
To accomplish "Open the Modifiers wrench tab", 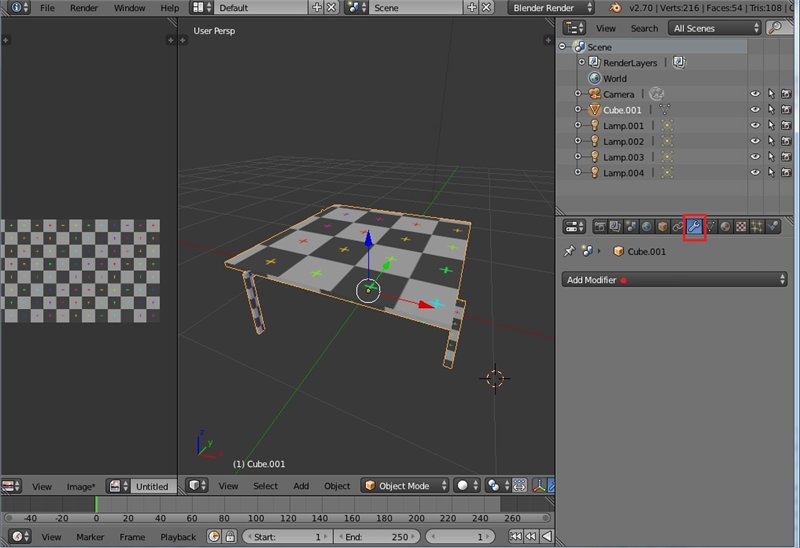I will (694, 227).
